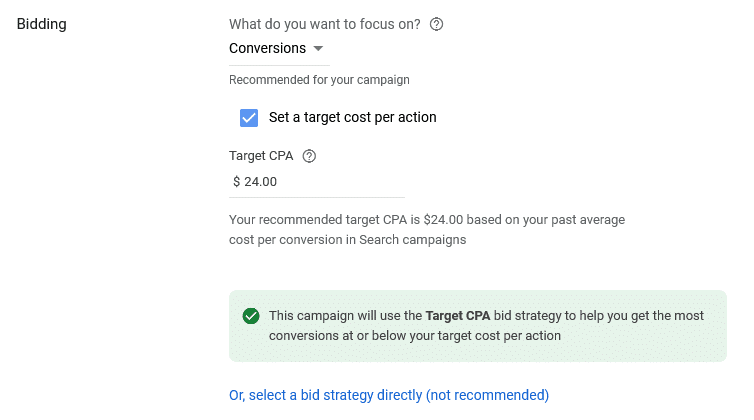Image resolution: width=754 pixels, height=420 pixels.
Task: Uncheck the target cost per action checkbox
Action: click(249, 117)
